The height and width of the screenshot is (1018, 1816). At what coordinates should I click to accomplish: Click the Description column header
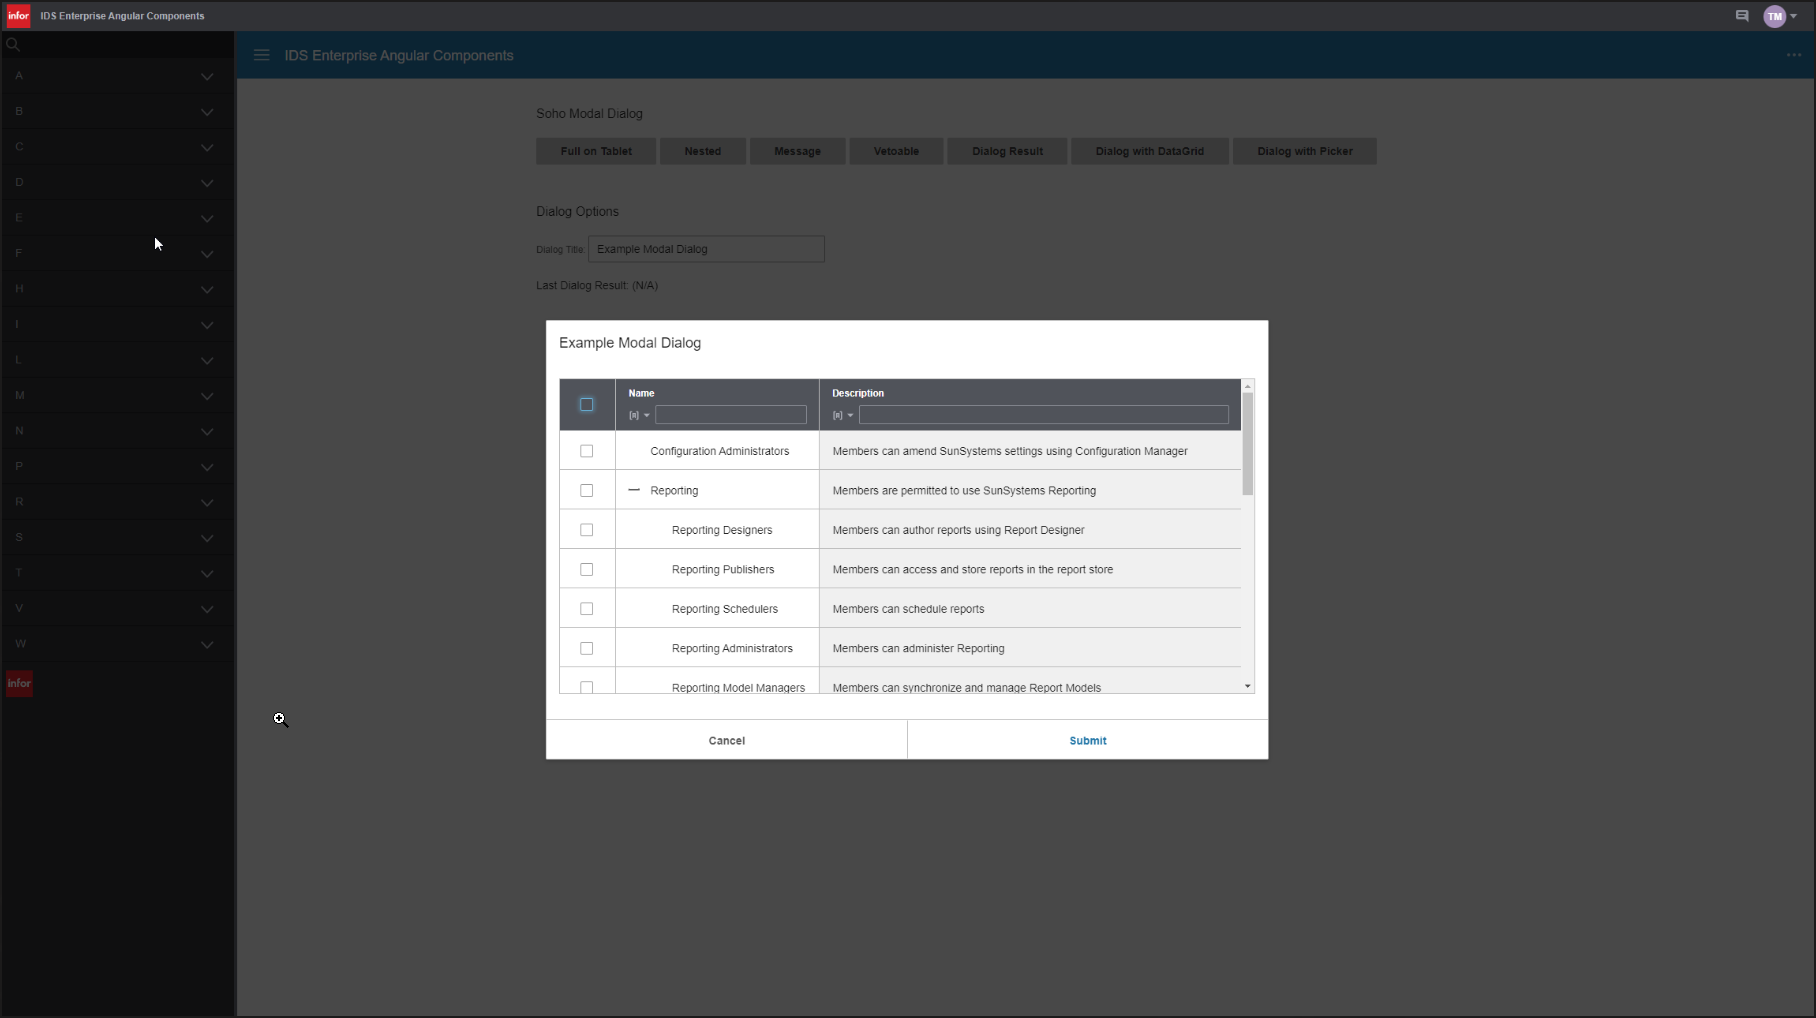(858, 393)
